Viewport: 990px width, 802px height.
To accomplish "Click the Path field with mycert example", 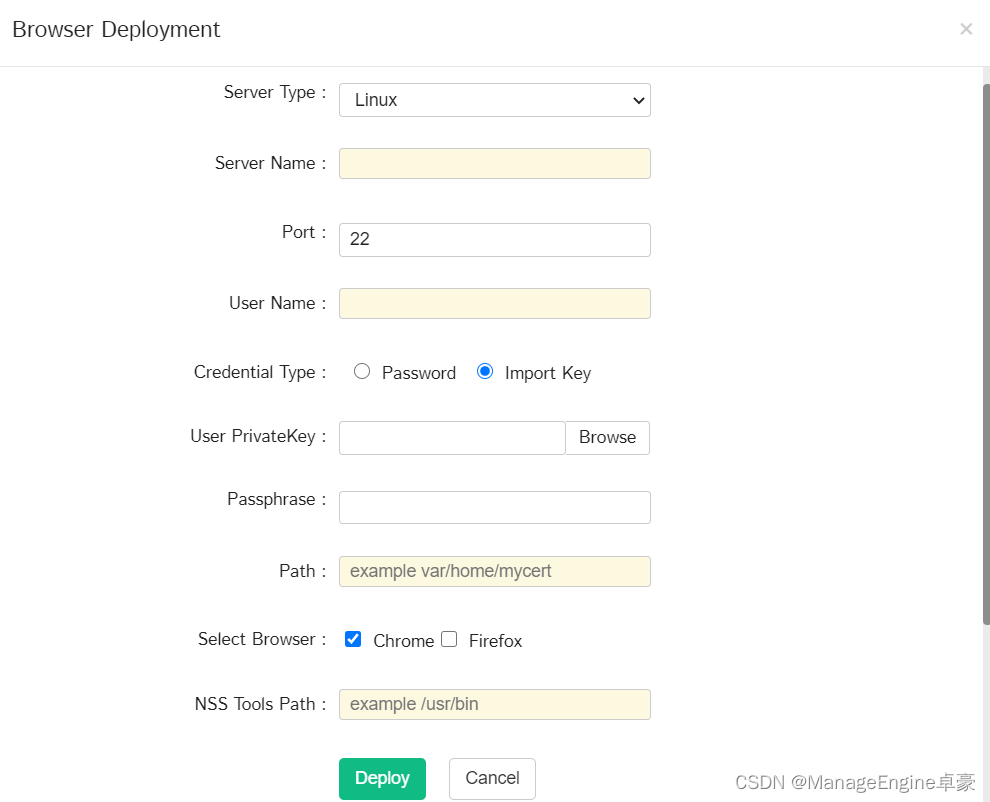I will pyautogui.click(x=494, y=572).
